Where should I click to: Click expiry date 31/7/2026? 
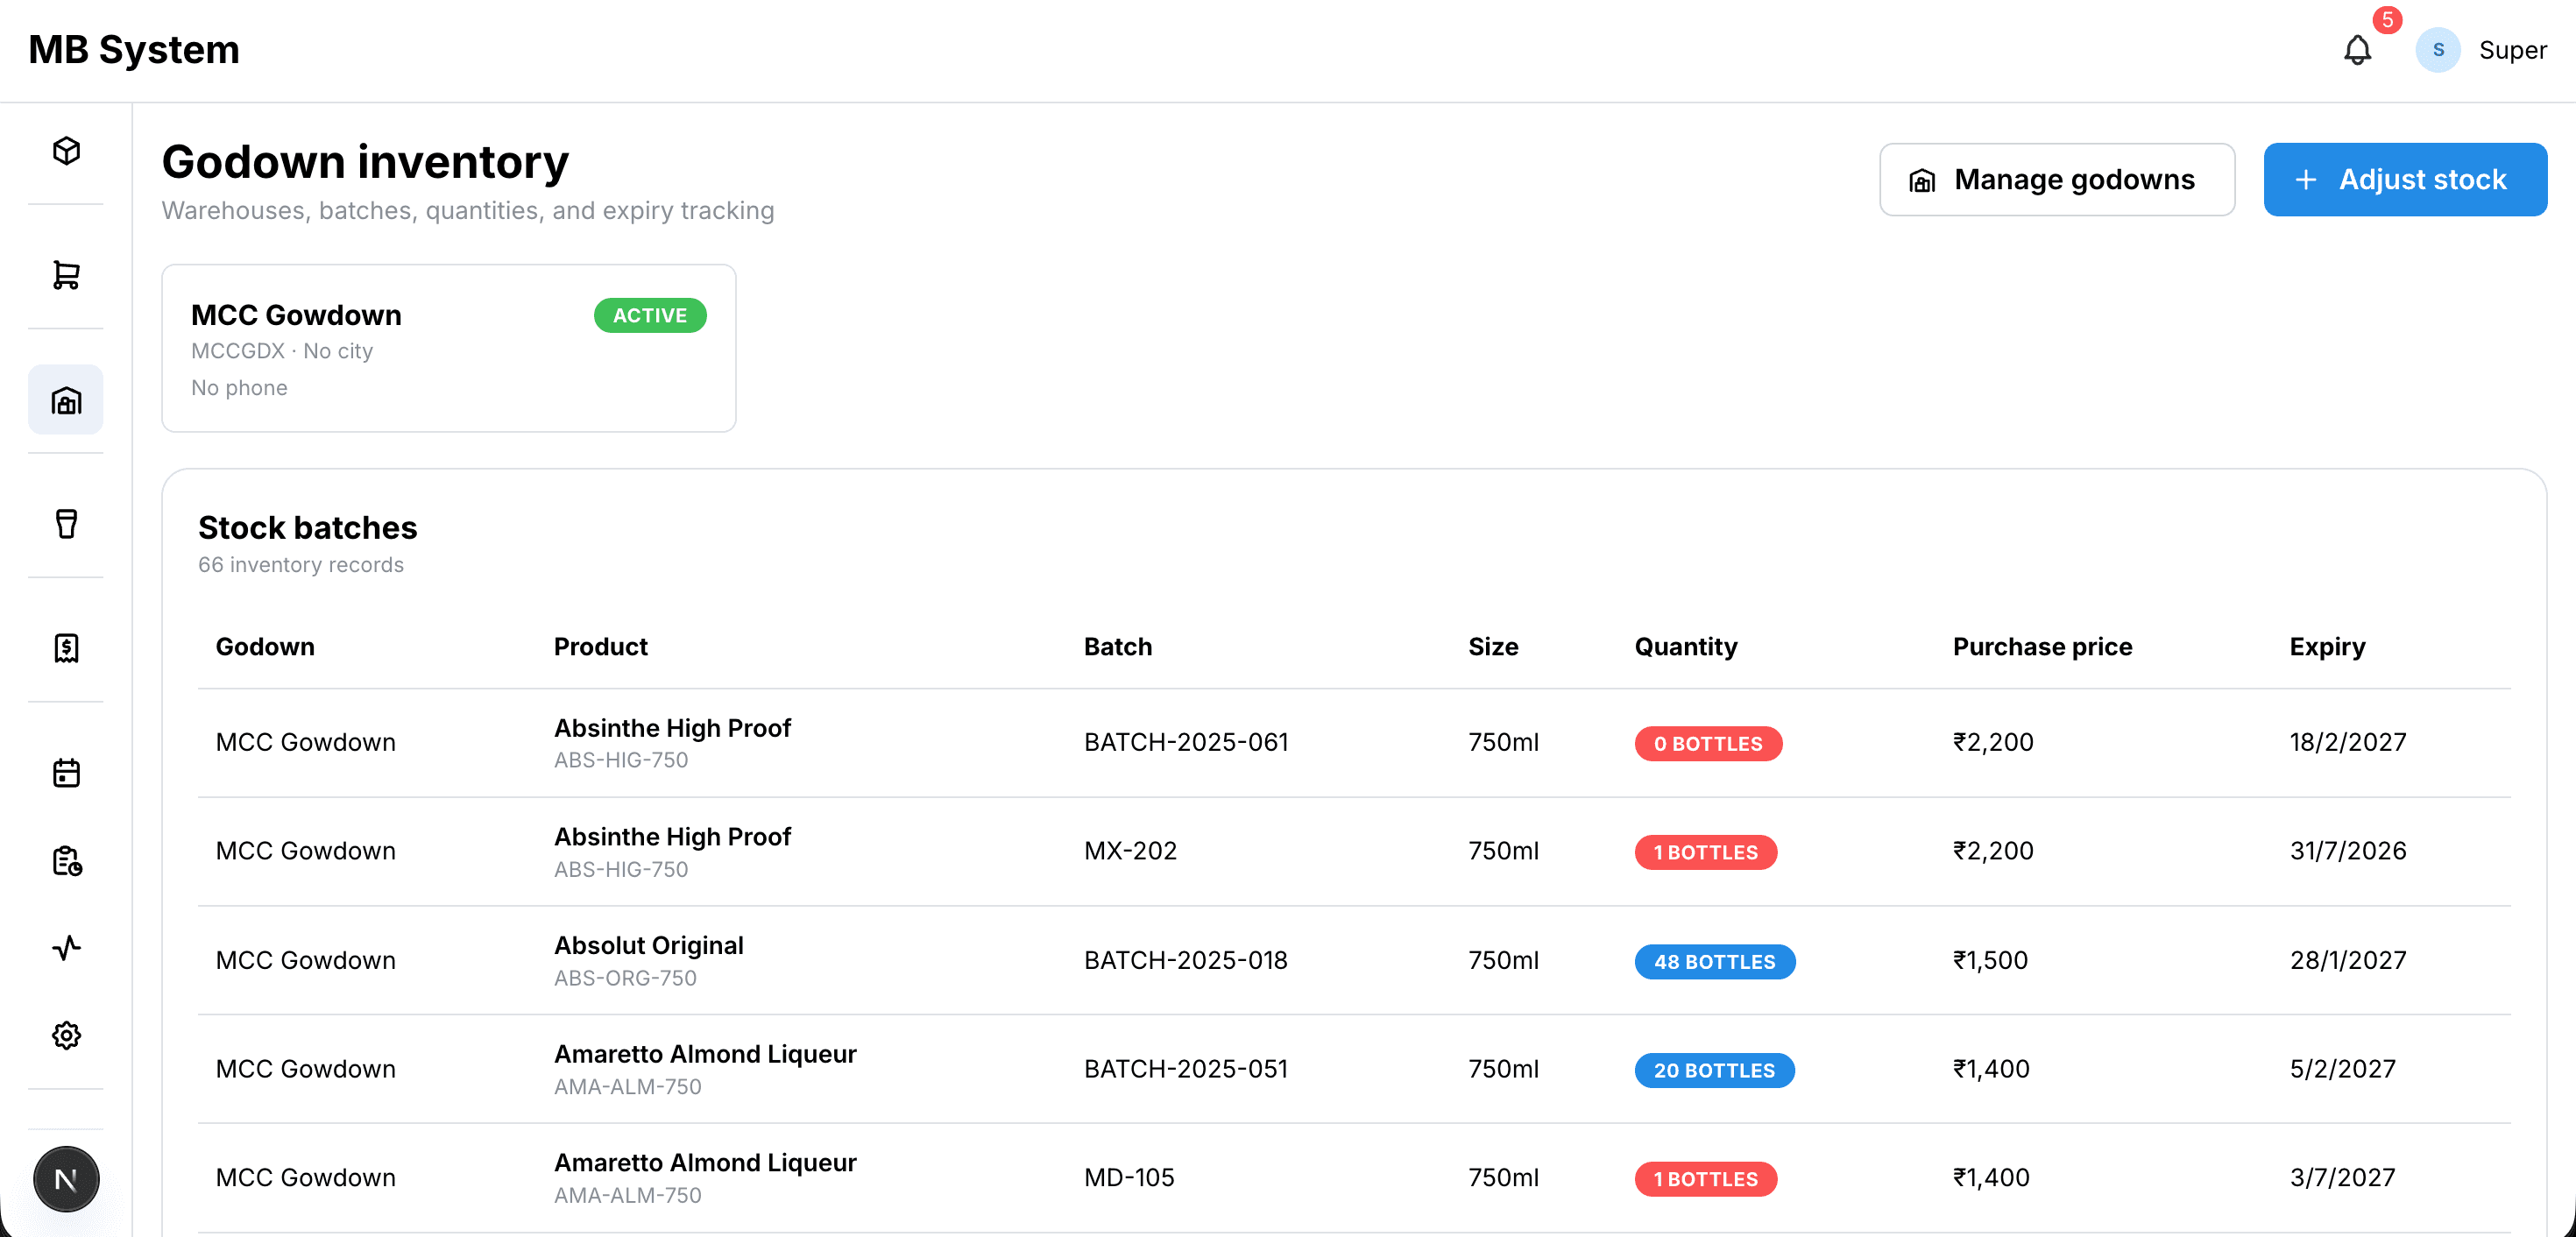tap(2348, 852)
